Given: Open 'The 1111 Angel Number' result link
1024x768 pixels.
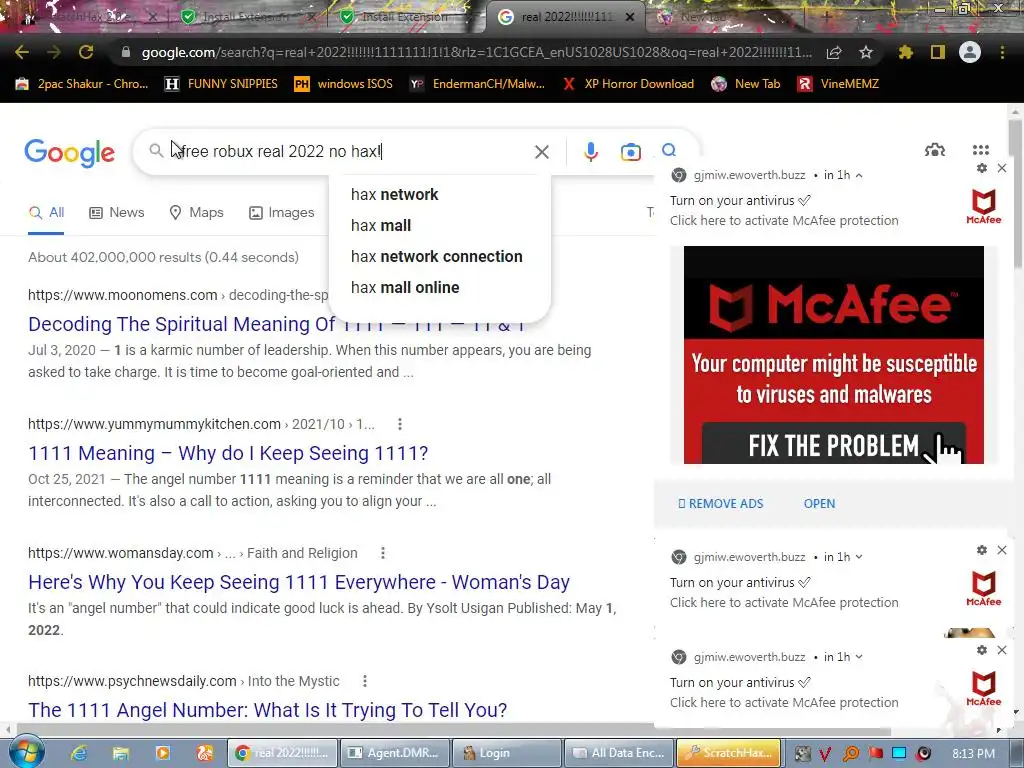Looking at the screenshot, I should [x=268, y=711].
